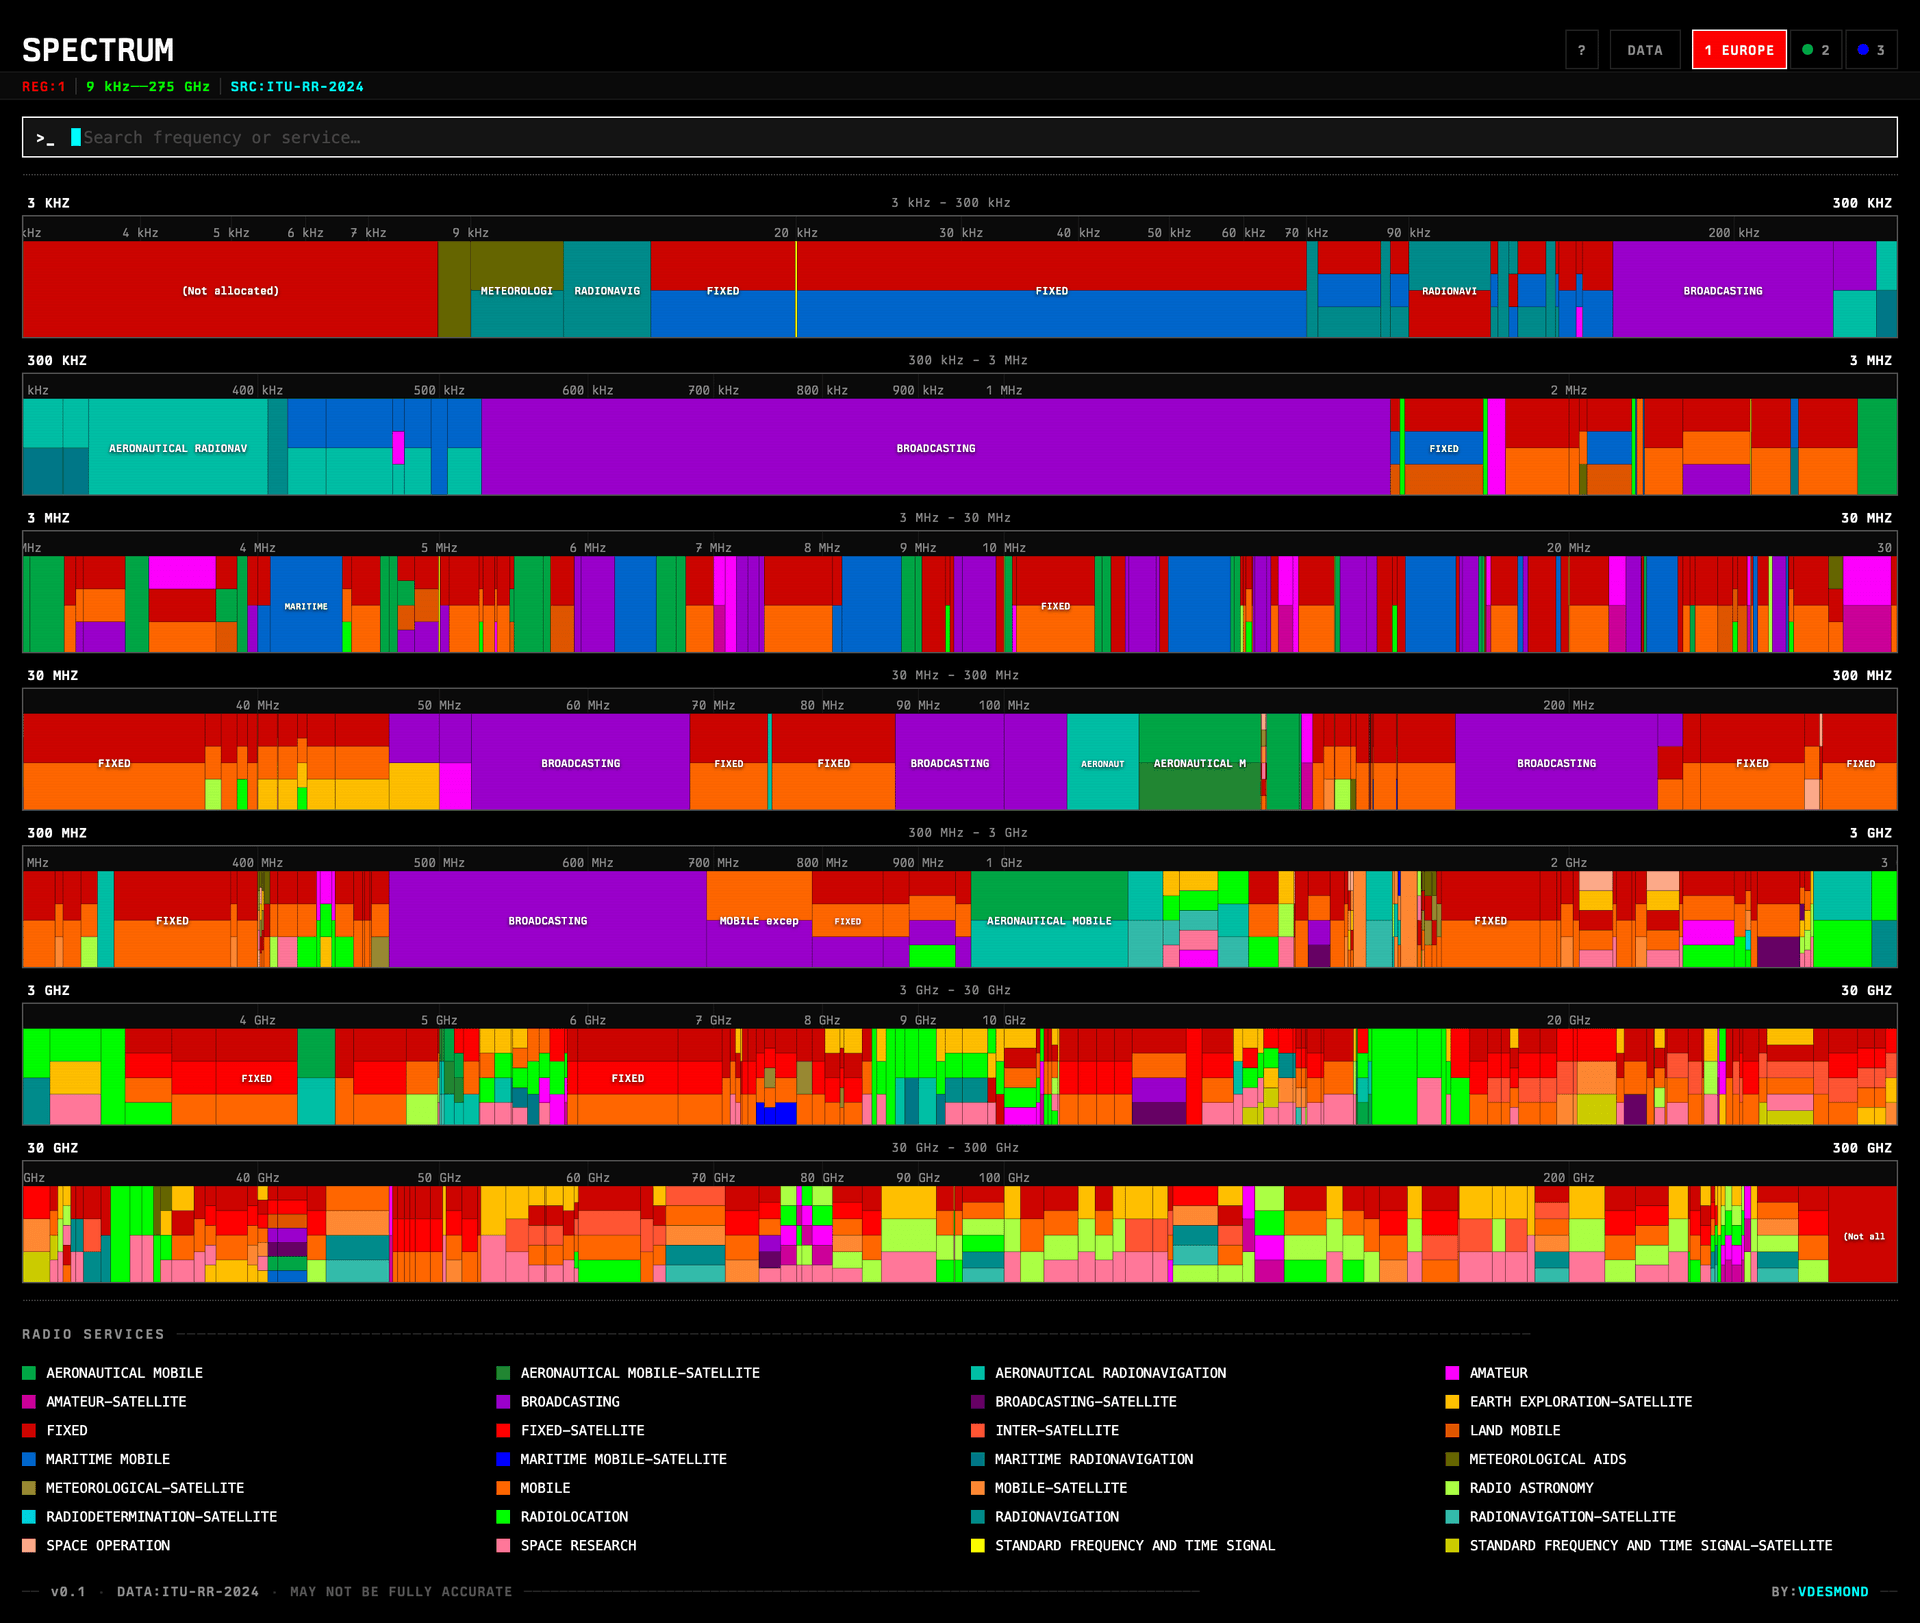Select the 1 EUROPE region tab

coord(1738,49)
